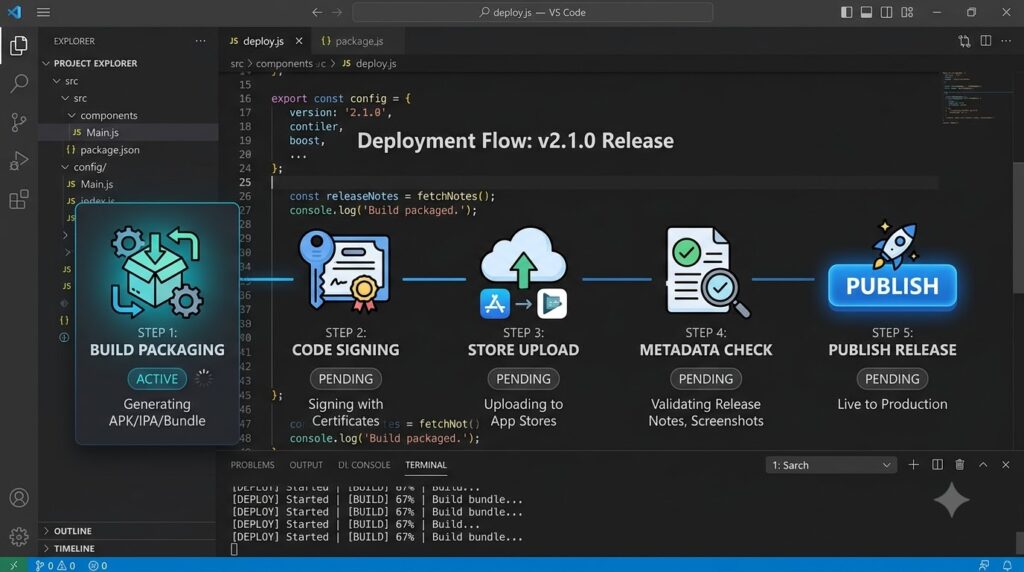Collapse the components folder
Screen dimensions: 1024x572
[72, 115]
